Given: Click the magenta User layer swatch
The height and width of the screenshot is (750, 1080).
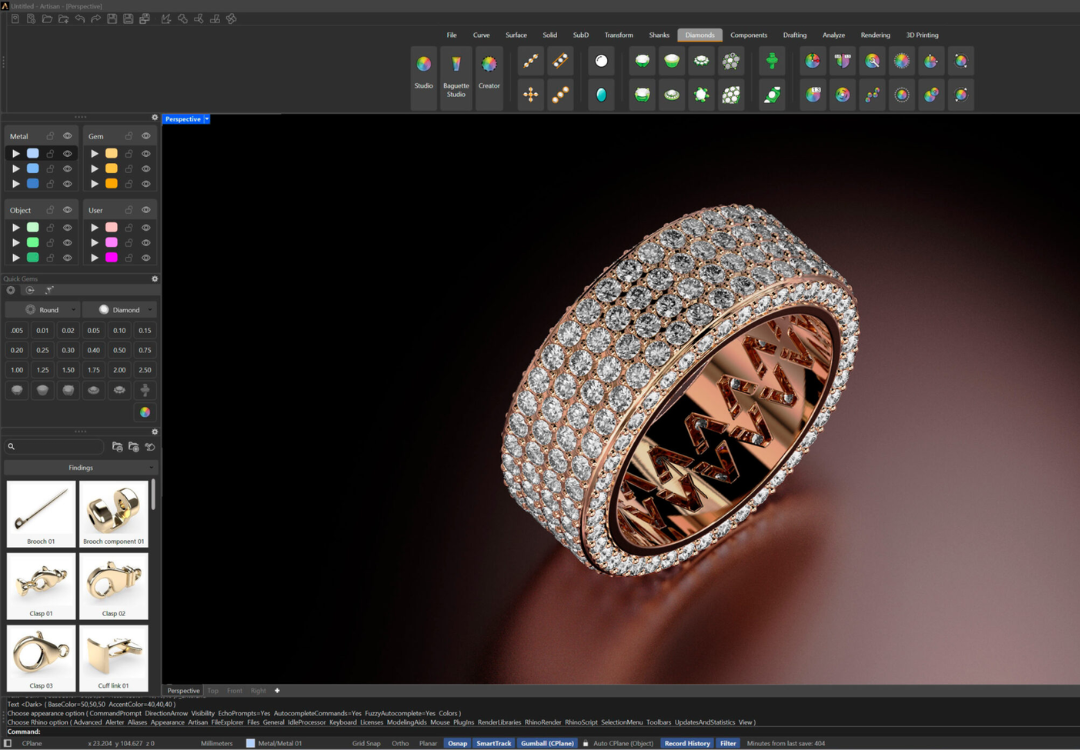Looking at the screenshot, I should pos(111,258).
